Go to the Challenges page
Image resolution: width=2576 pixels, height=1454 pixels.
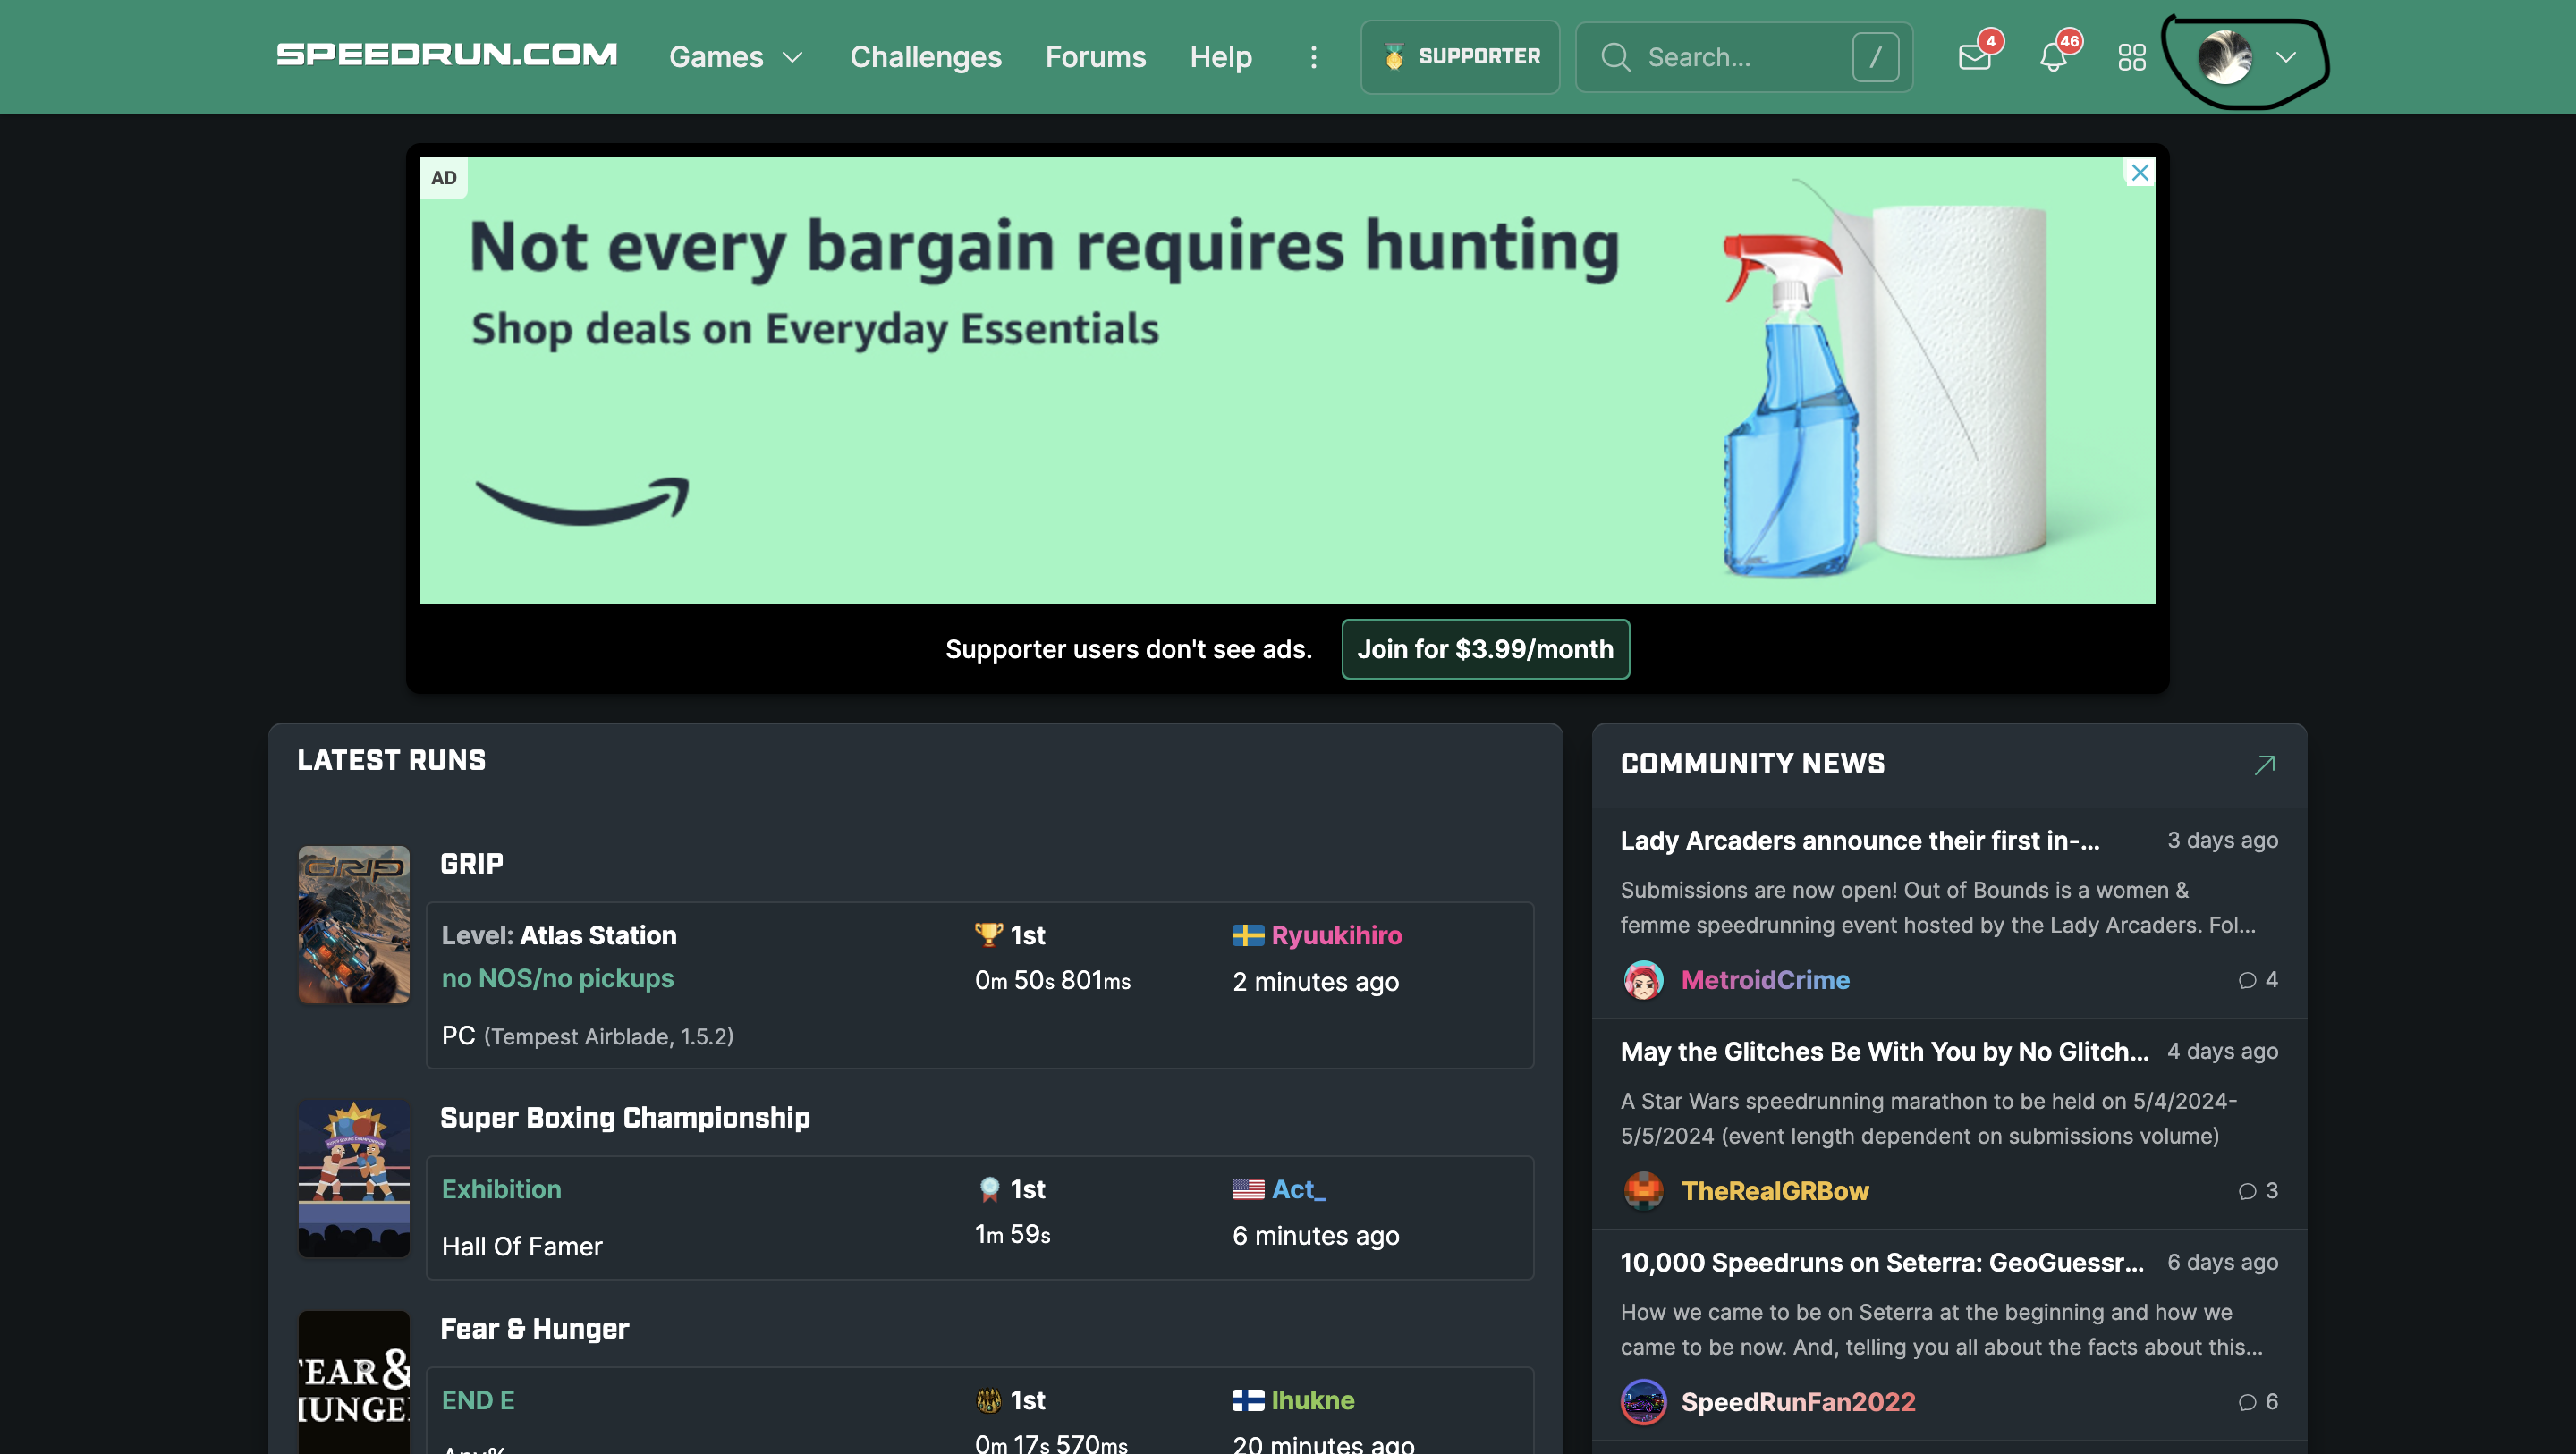pos(925,57)
